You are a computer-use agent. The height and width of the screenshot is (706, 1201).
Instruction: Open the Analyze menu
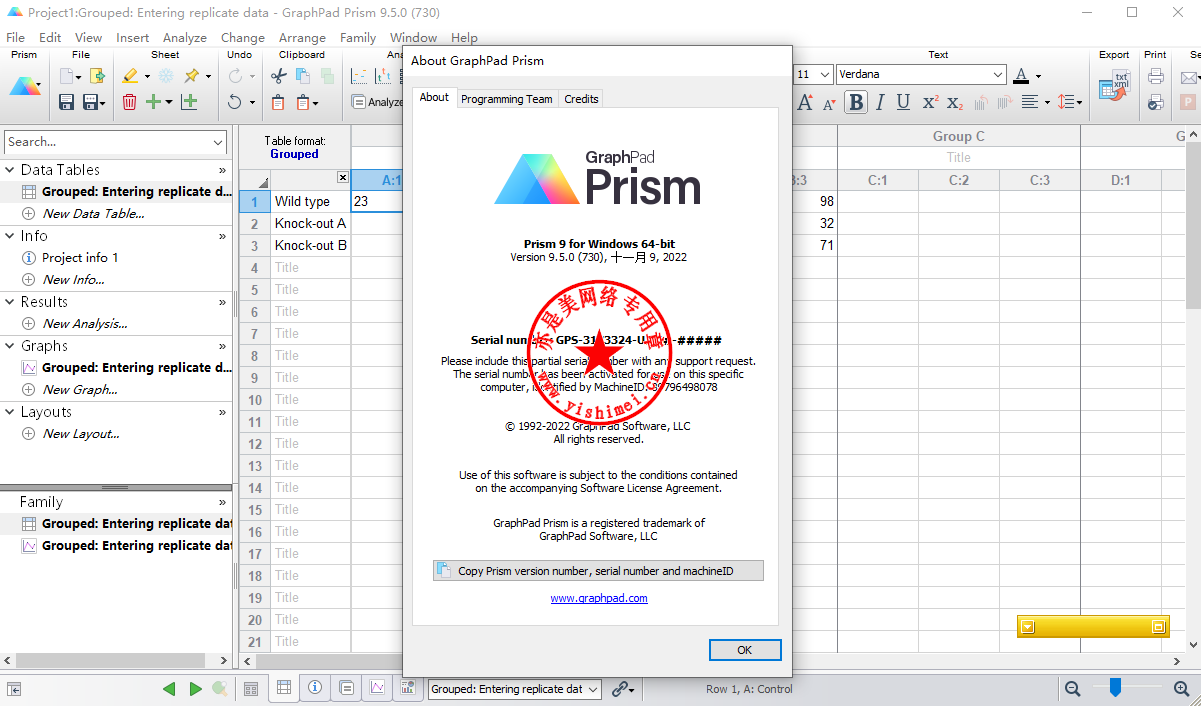(185, 38)
